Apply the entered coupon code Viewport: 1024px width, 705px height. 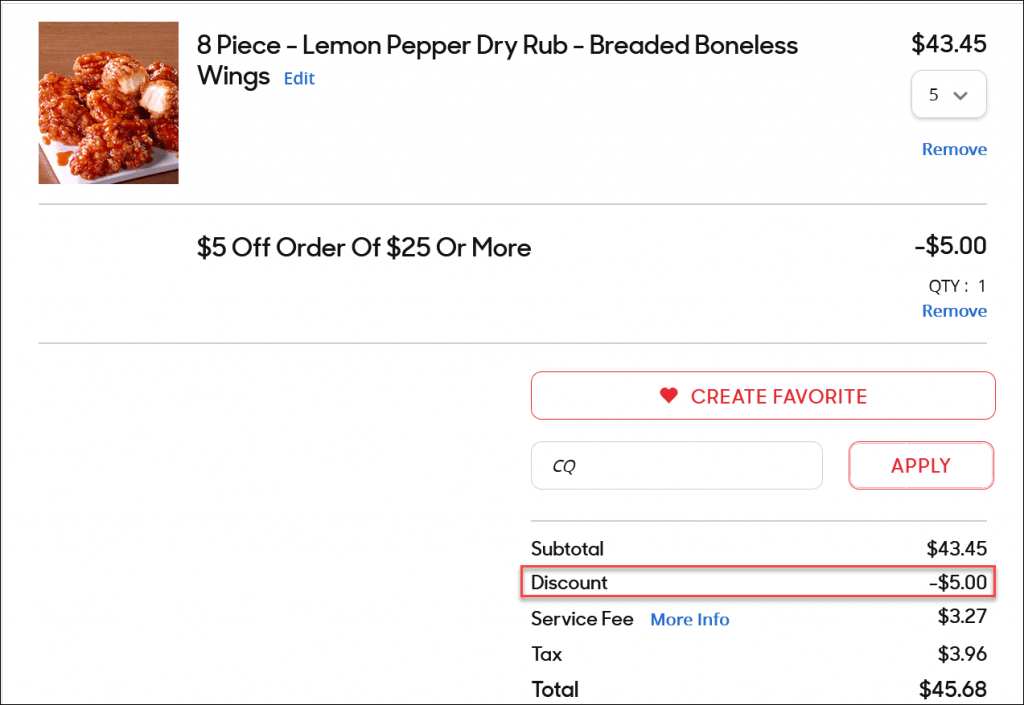pos(921,465)
